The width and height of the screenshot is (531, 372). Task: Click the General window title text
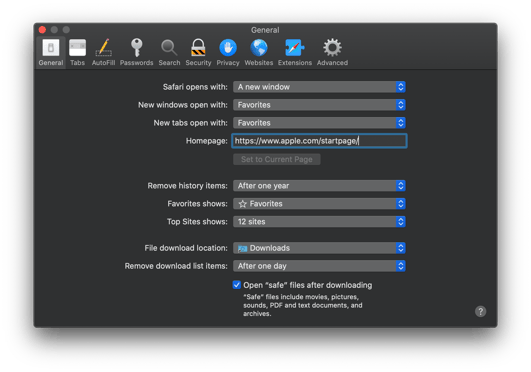(x=265, y=30)
